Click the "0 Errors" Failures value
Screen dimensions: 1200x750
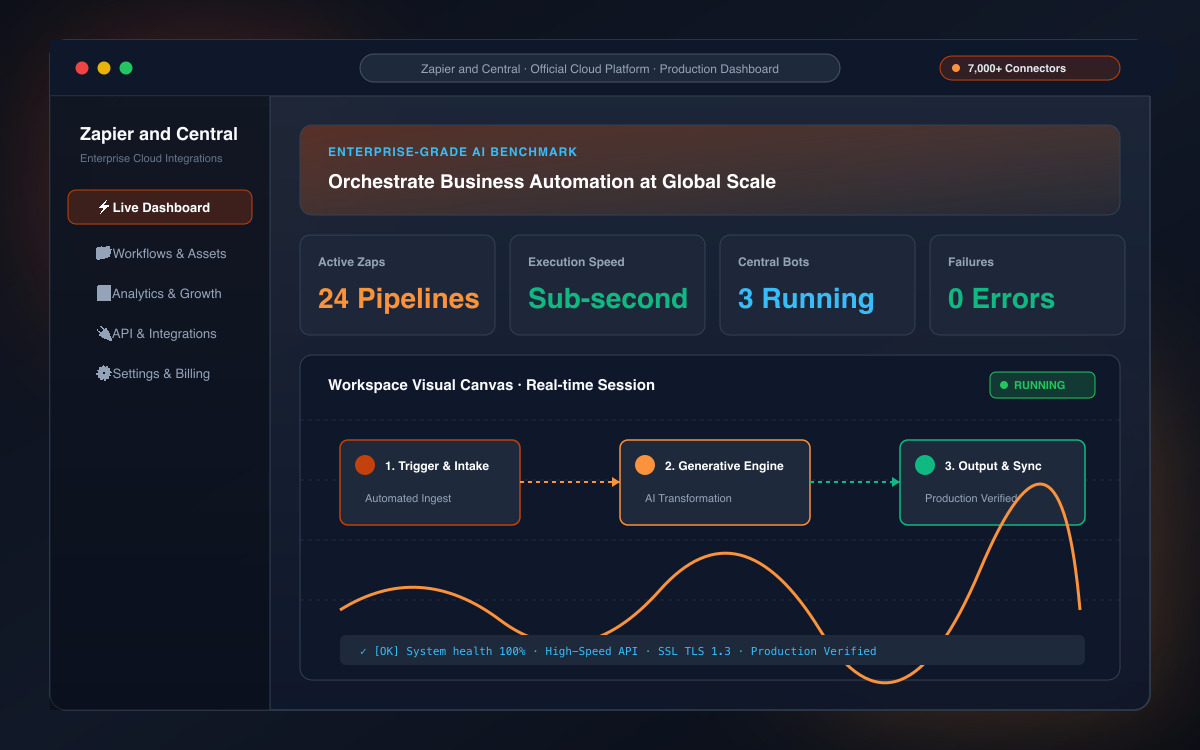(x=1001, y=299)
